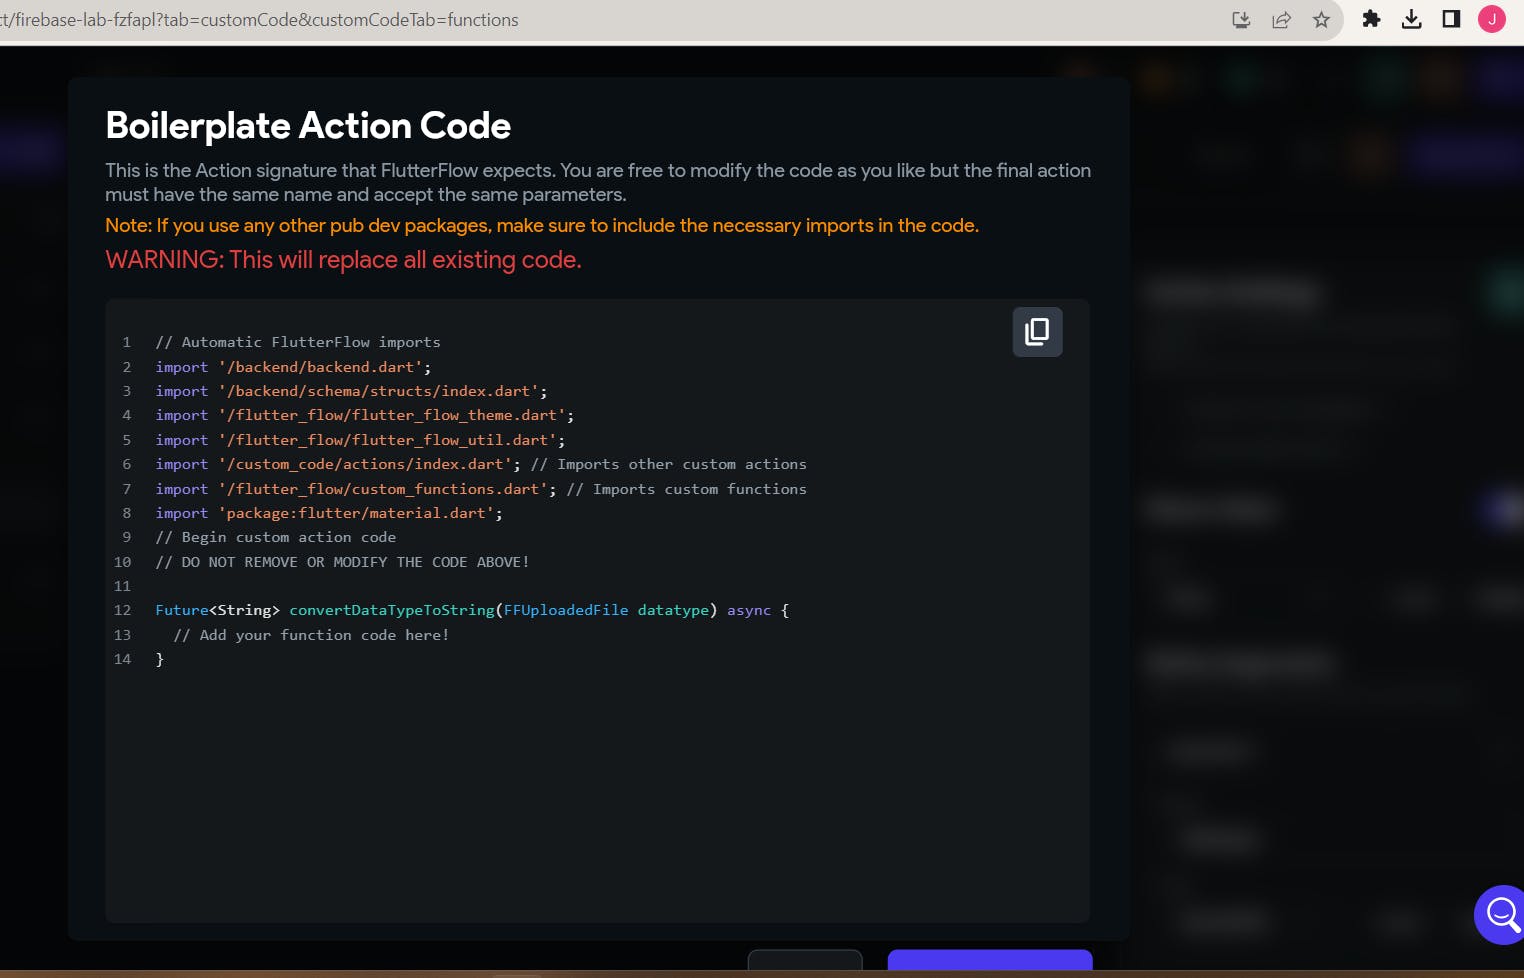Click the share page icon in address bar
This screenshot has width=1524, height=978.
[x=1281, y=20]
